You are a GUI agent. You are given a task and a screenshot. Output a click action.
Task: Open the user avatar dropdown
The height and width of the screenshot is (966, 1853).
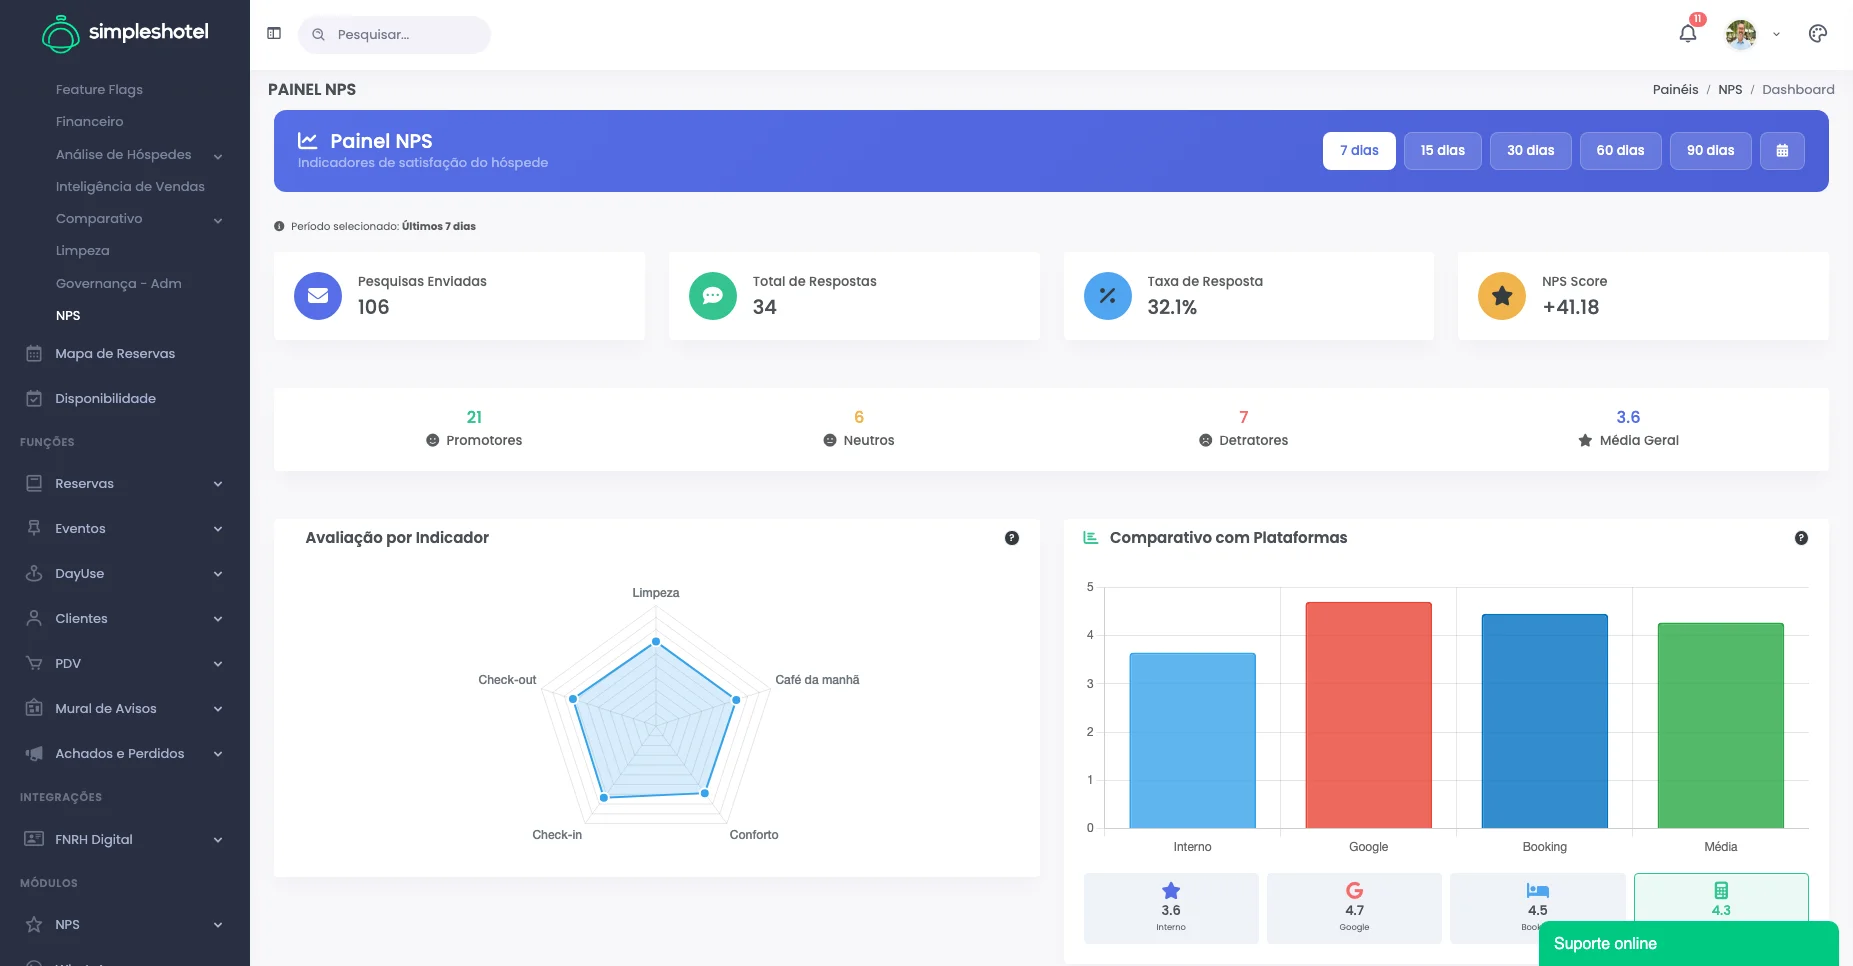coord(1753,34)
